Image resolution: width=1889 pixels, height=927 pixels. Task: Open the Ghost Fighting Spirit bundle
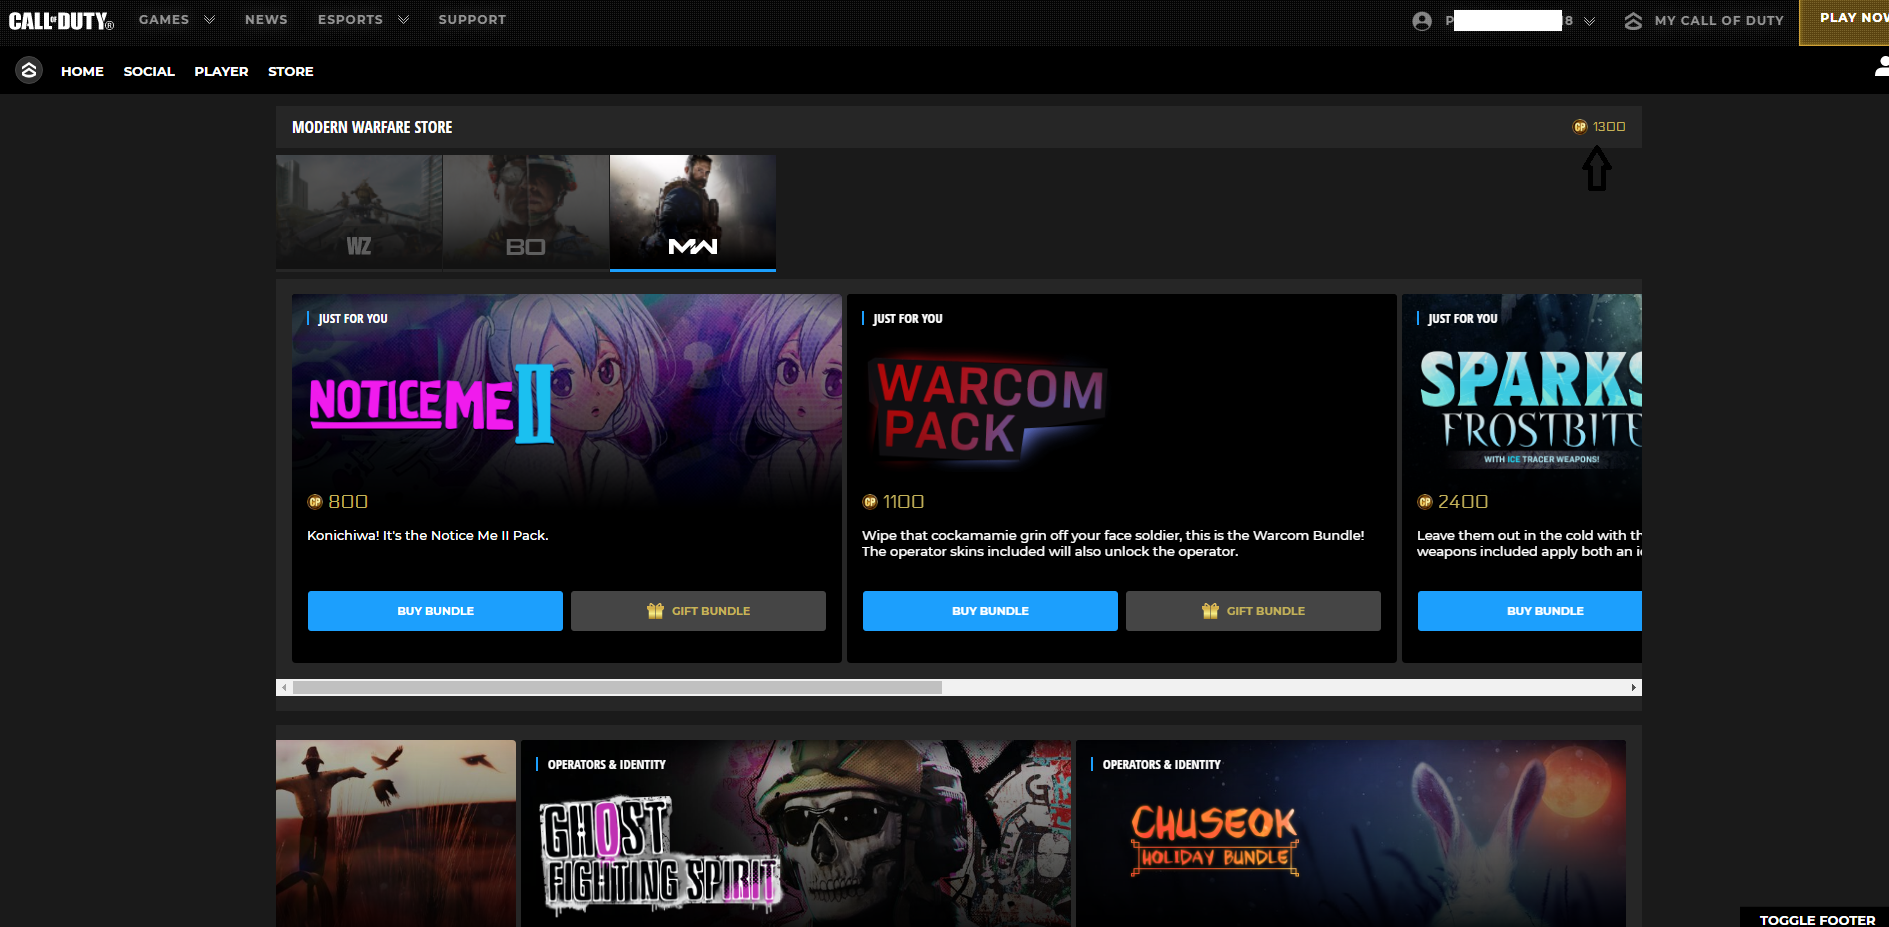(x=796, y=833)
